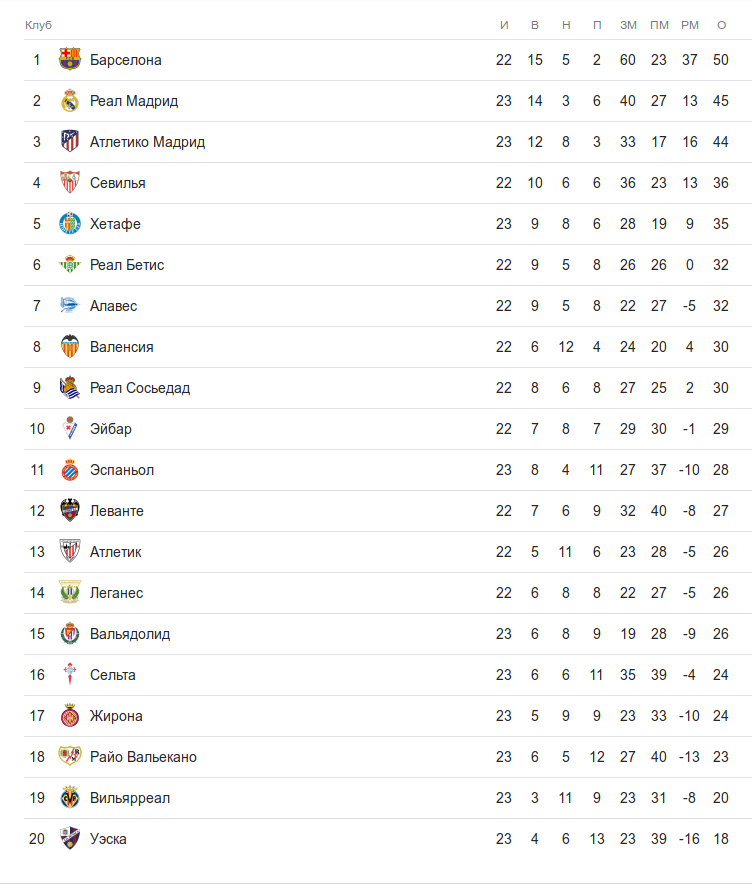Select the Жирона club logo

(x=69, y=716)
